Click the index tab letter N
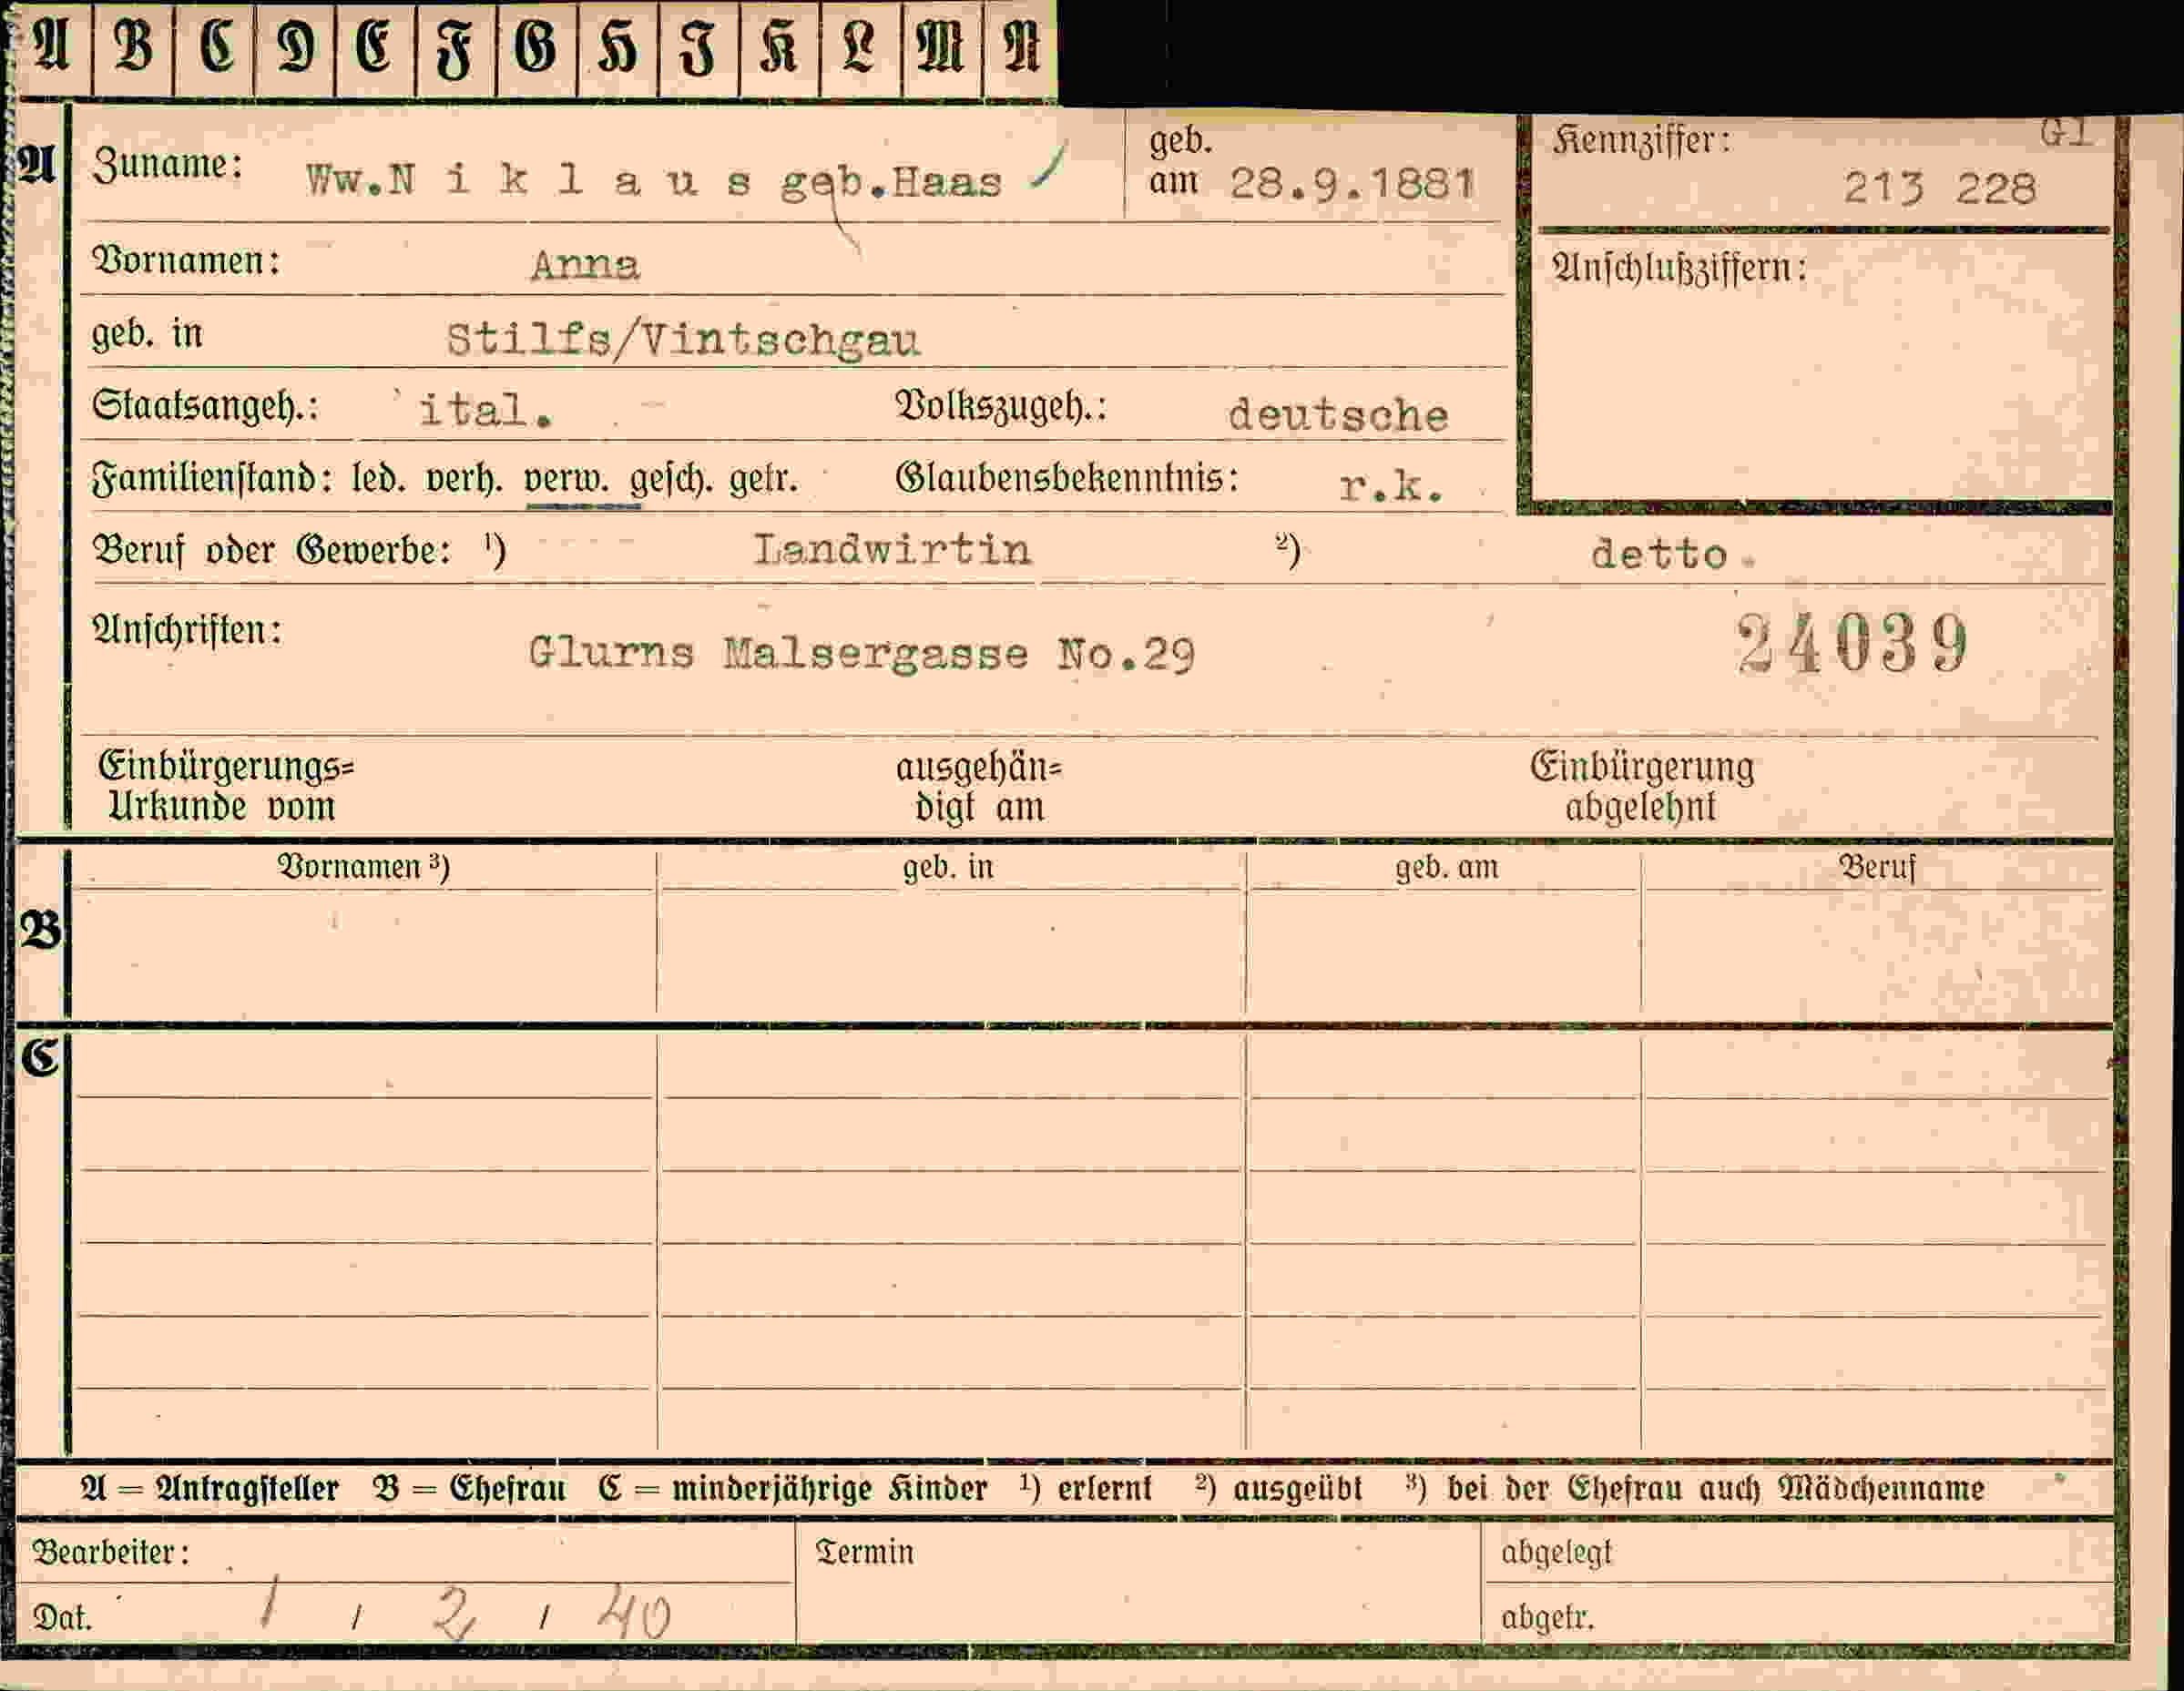 [1021, 47]
